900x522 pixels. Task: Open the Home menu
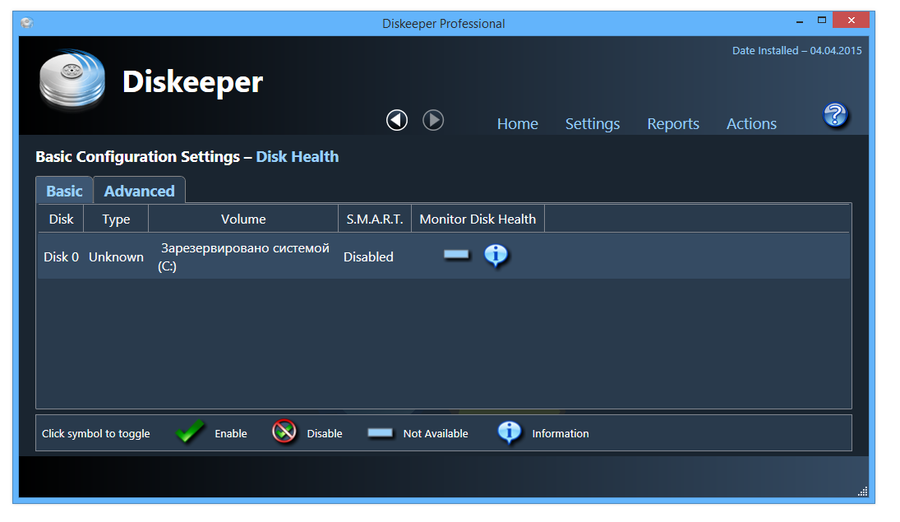pyautogui.click(x=517, y=124)
